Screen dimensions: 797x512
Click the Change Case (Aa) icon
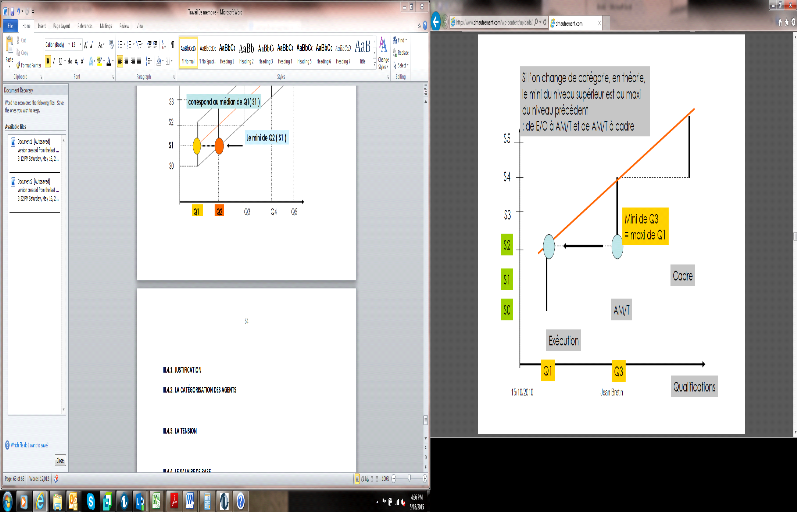click(x=101, y=45)
